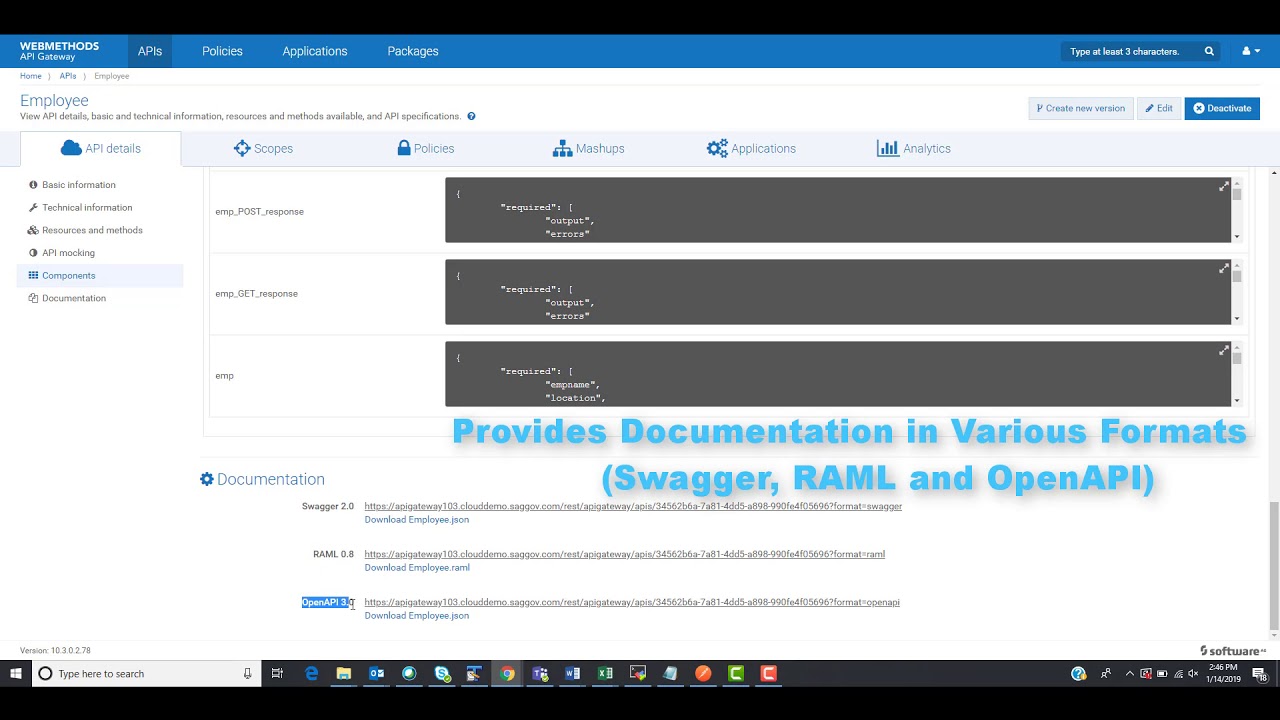
Task: Select Components in sidebar
Action: click(100, 275)
